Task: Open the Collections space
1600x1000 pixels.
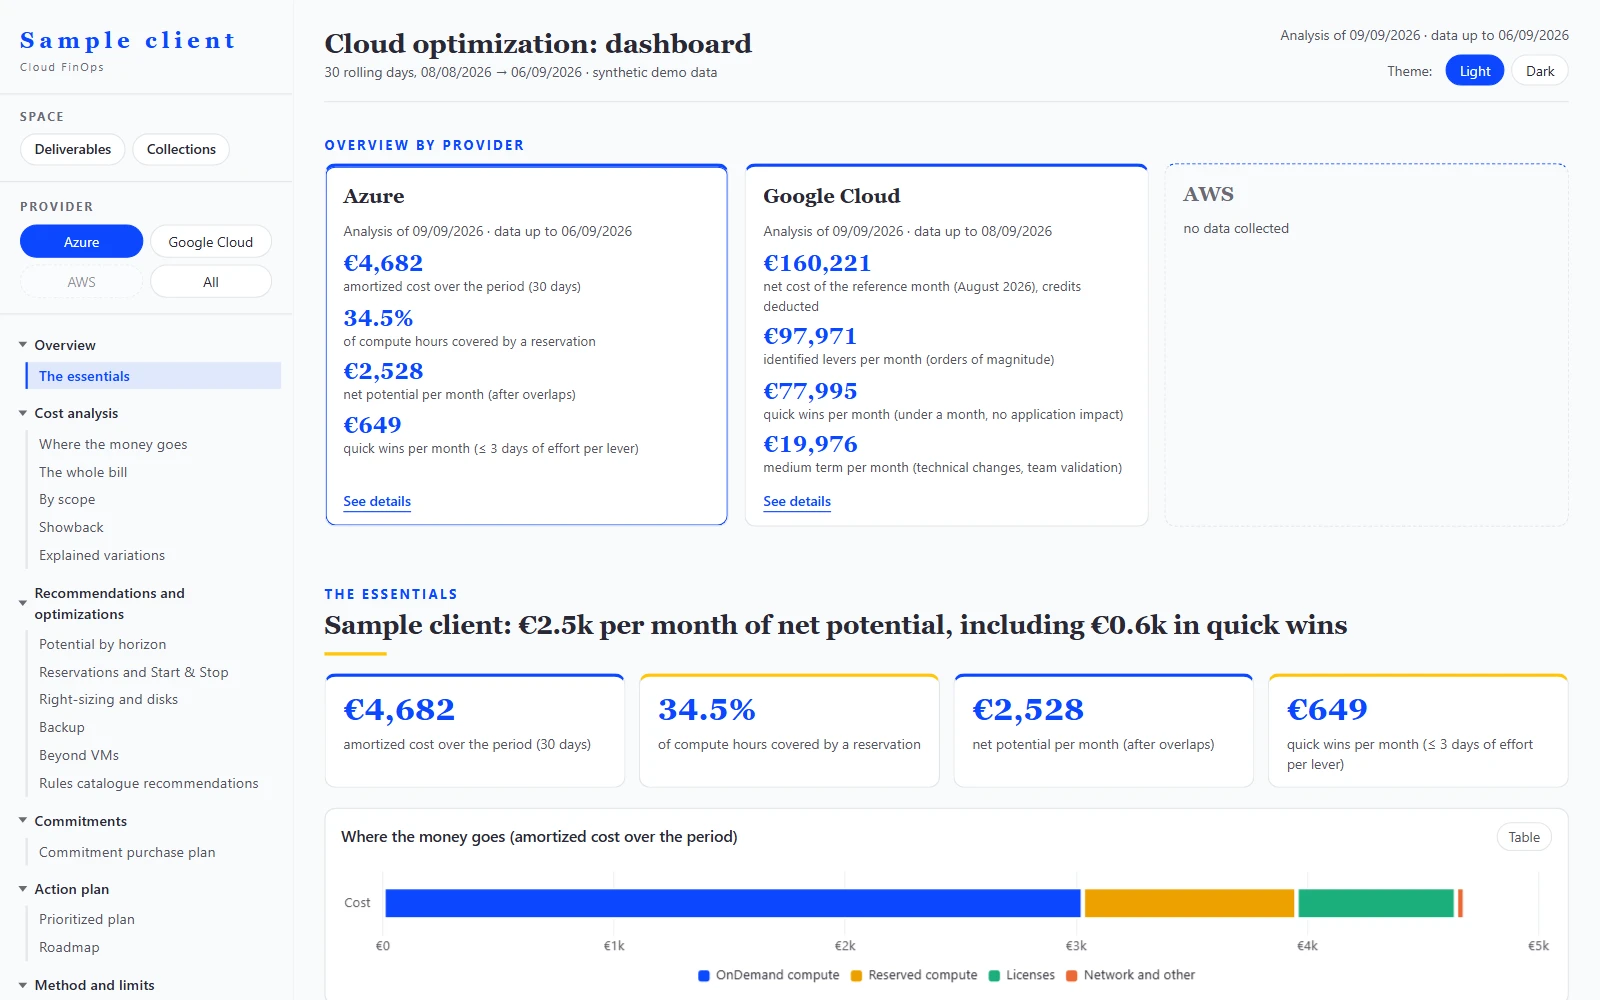Action: 181,149
